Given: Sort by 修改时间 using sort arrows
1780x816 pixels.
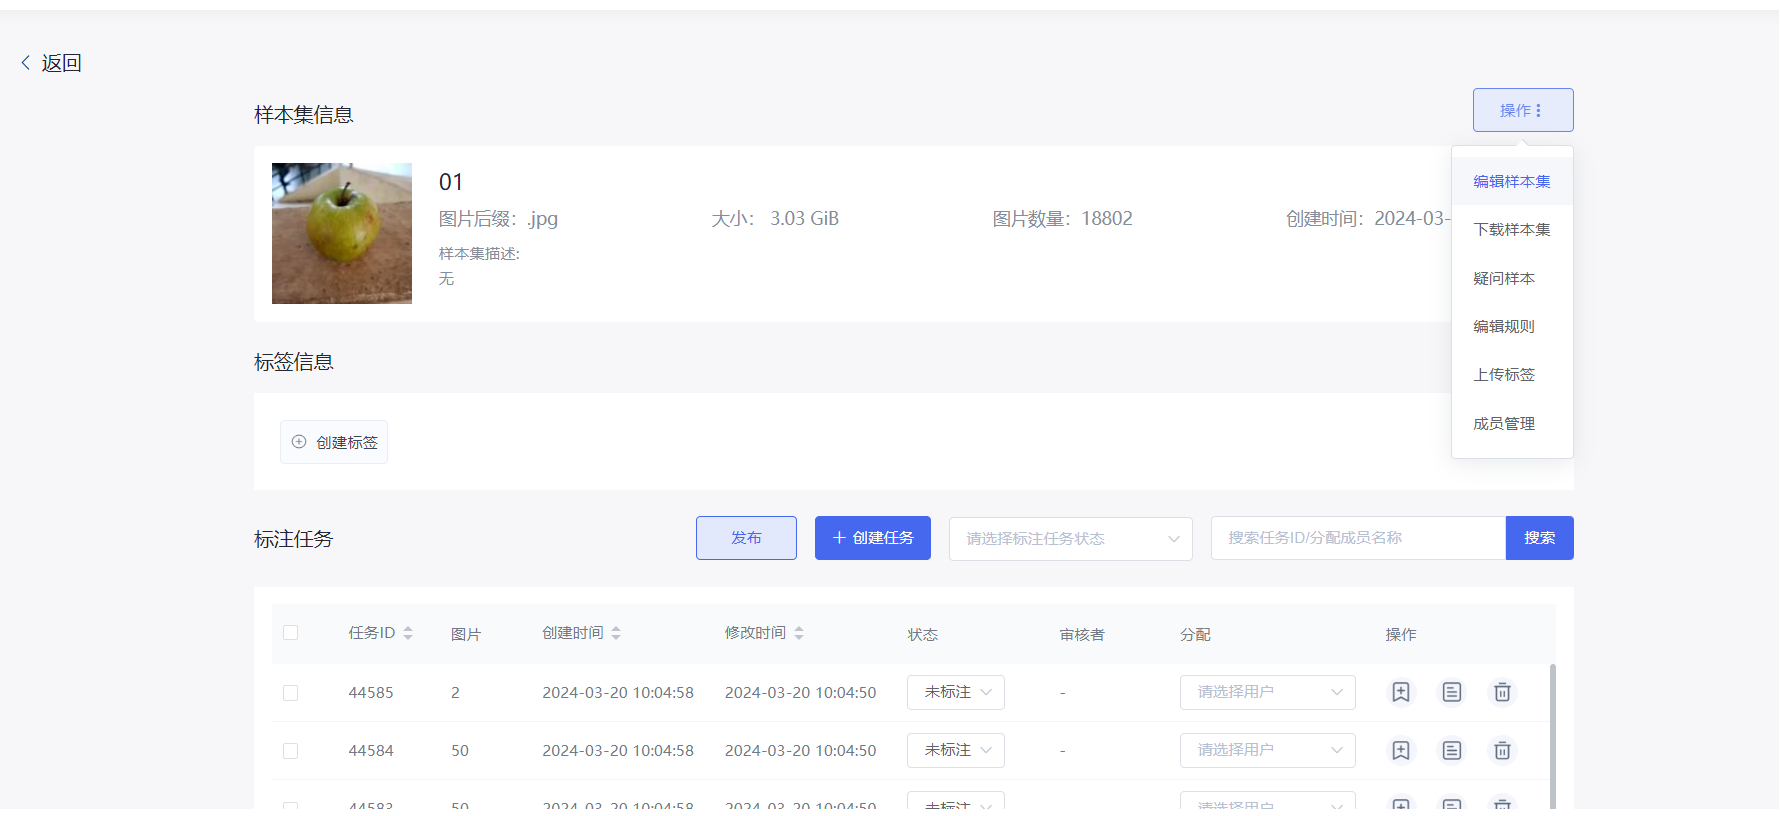Looking at the screenshot, I should tap(799, 633).
